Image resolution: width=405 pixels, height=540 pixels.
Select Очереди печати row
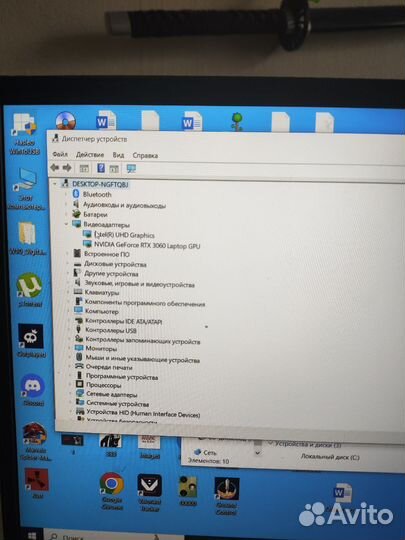(109, 367)
